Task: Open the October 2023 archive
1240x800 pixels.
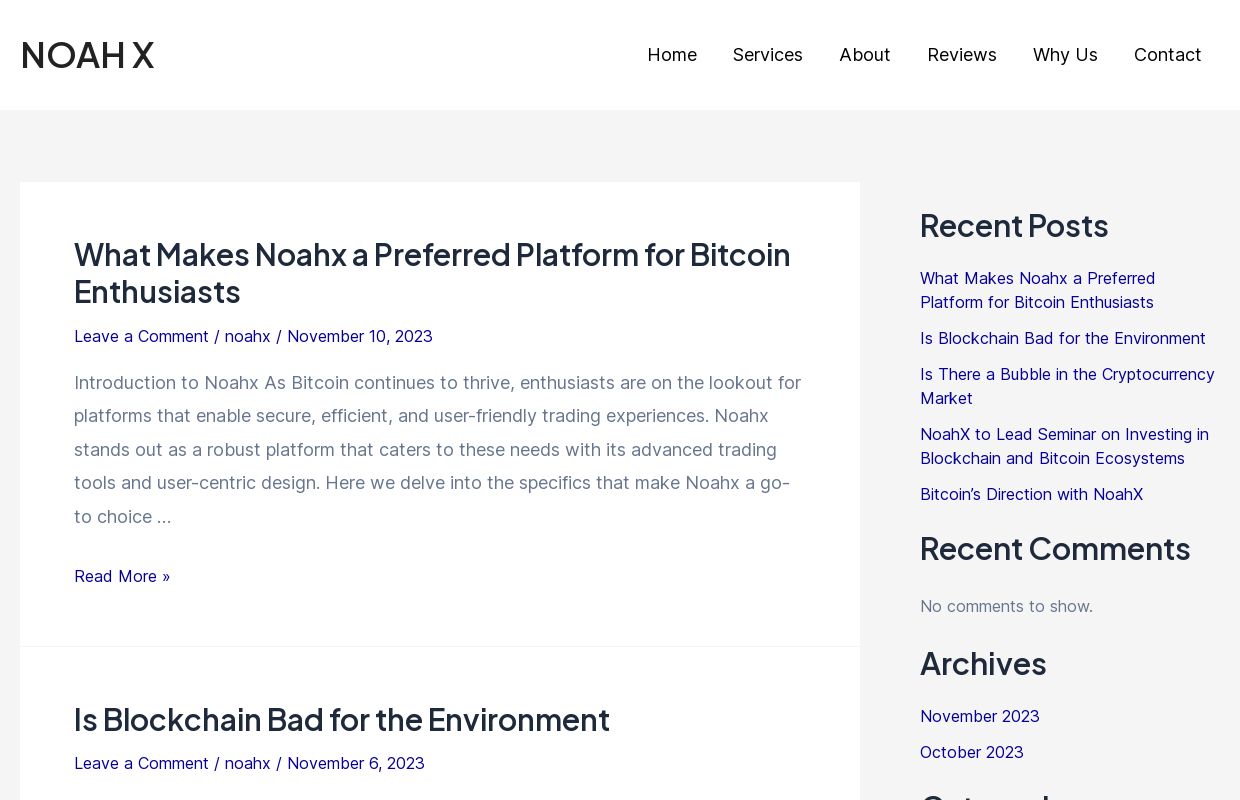Action: click(971, 752)
